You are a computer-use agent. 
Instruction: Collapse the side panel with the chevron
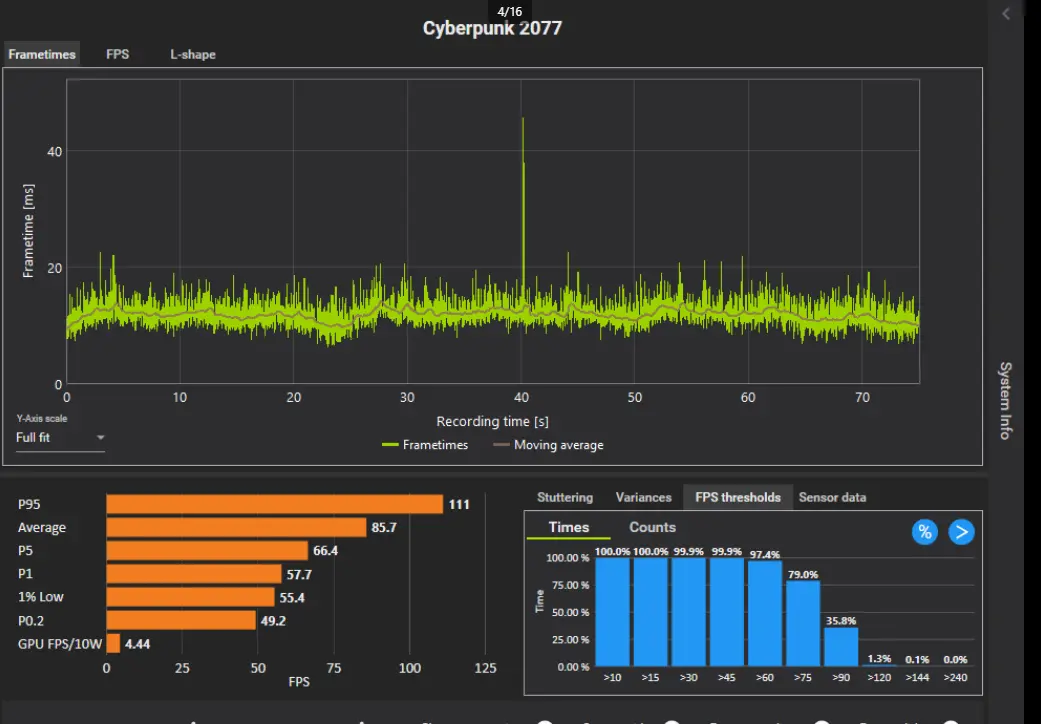(1006, 13)
